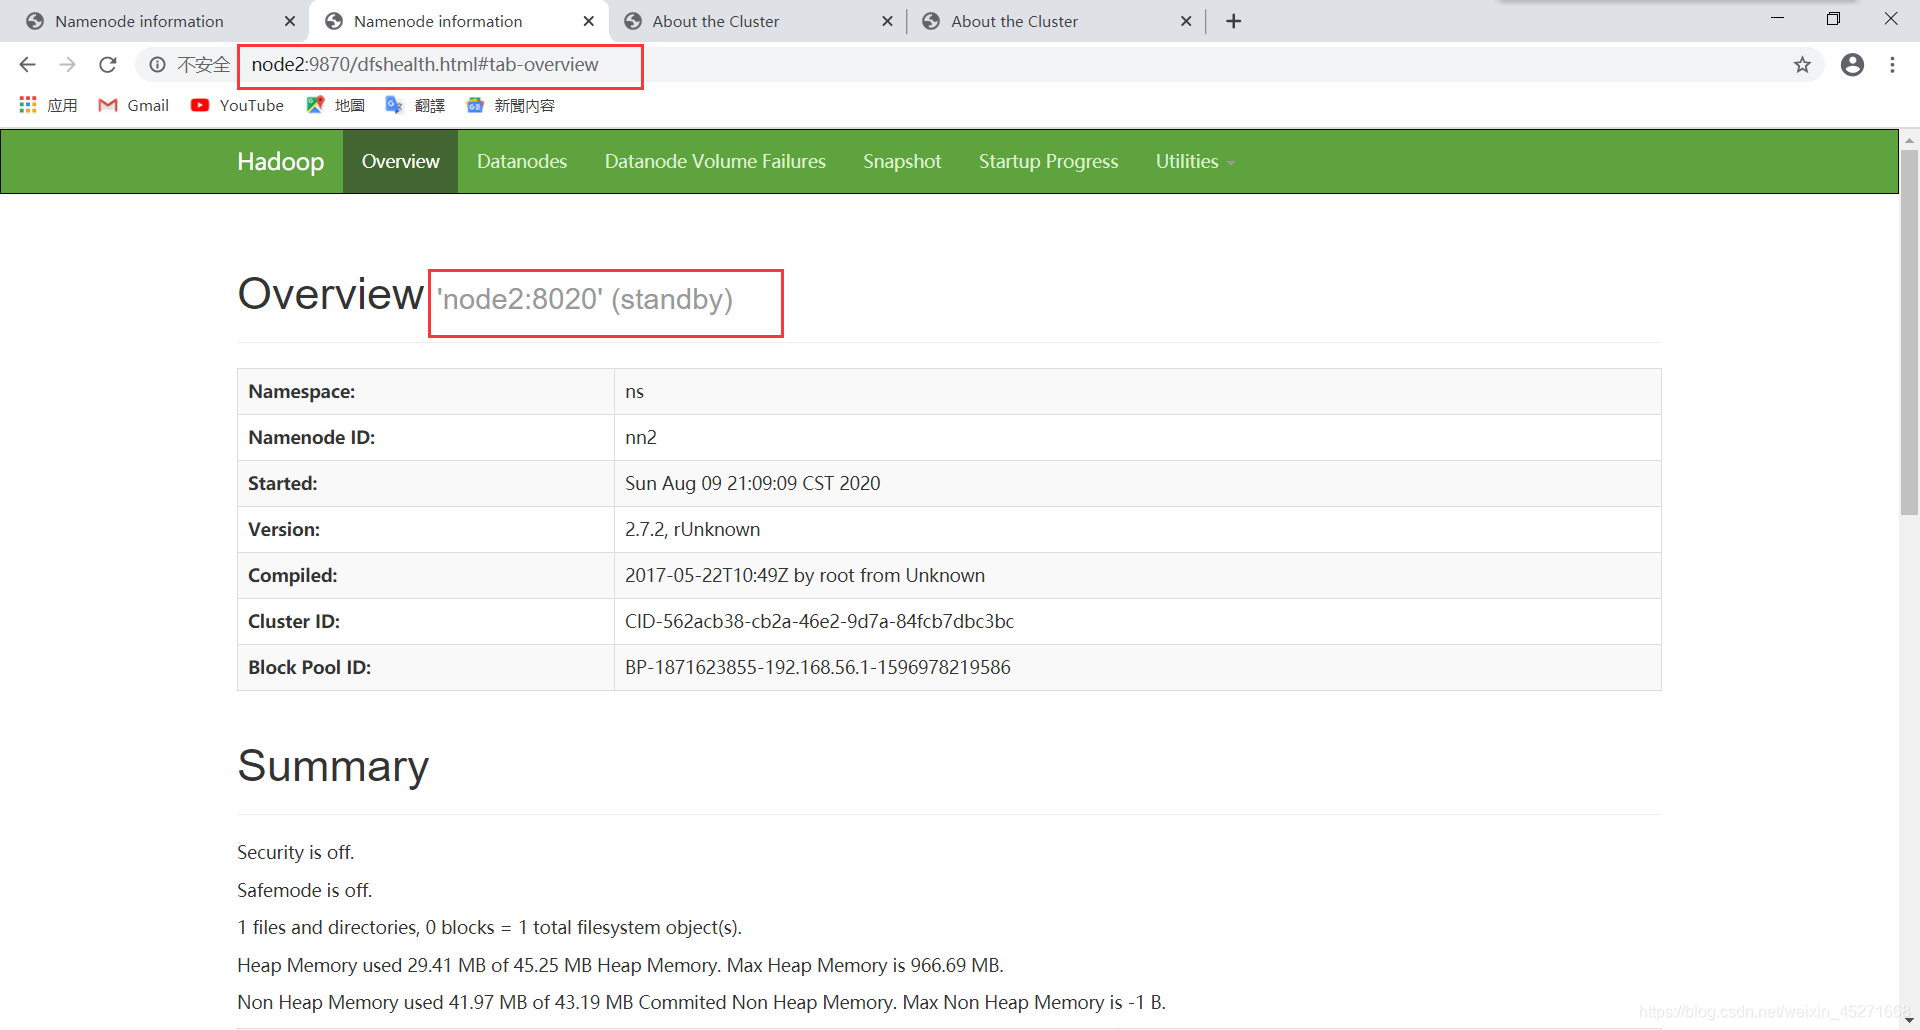This screenshot has height=1030, width=1920.
Task: Open the 新聞內容 news bookmark
Action: coord(510,105)
